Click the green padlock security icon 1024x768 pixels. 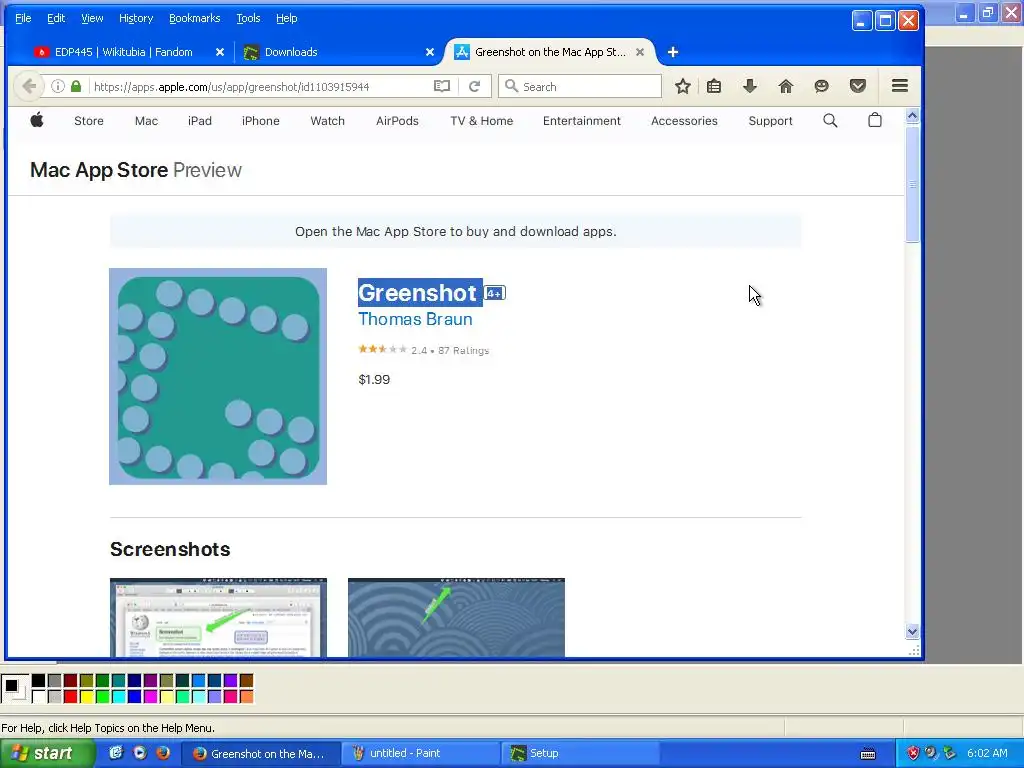point(76,86)
